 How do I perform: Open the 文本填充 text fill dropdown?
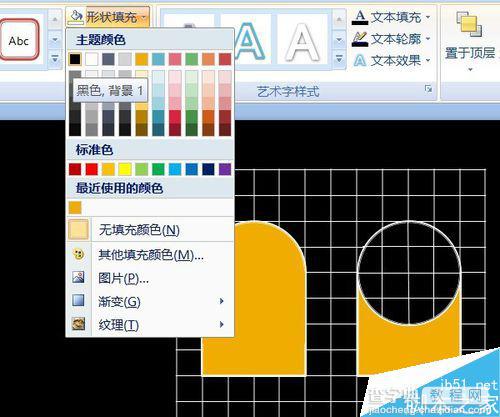(x=392, y=17)
